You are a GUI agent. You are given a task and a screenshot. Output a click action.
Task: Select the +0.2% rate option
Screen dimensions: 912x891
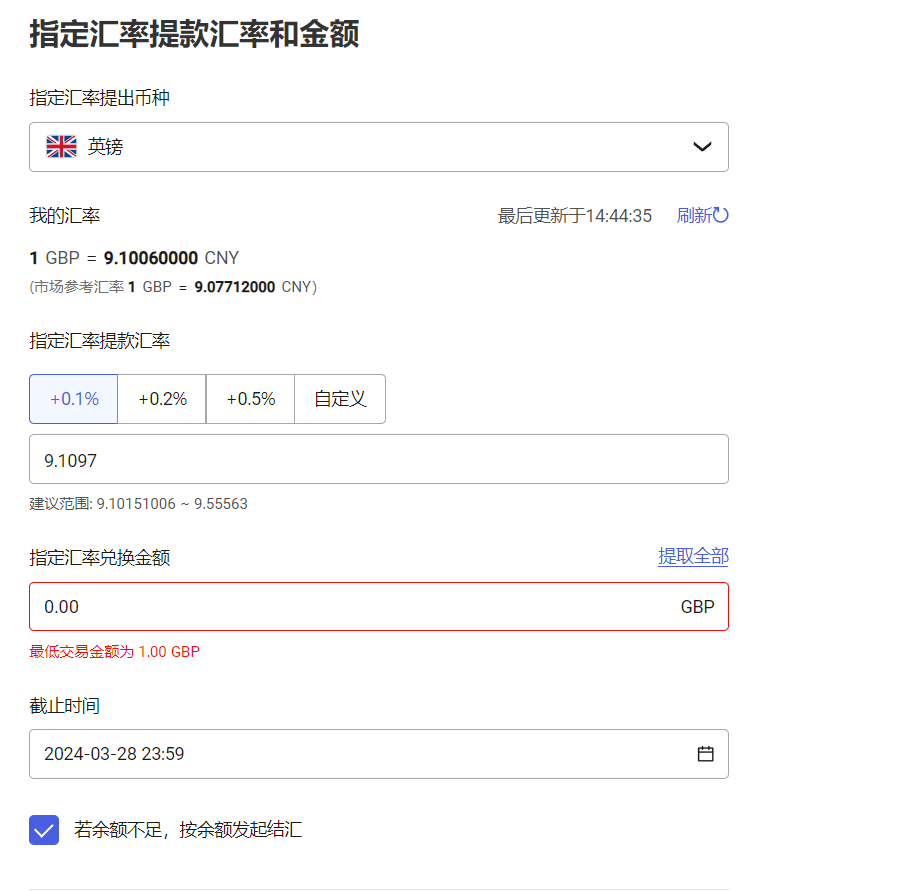[162, 399]
